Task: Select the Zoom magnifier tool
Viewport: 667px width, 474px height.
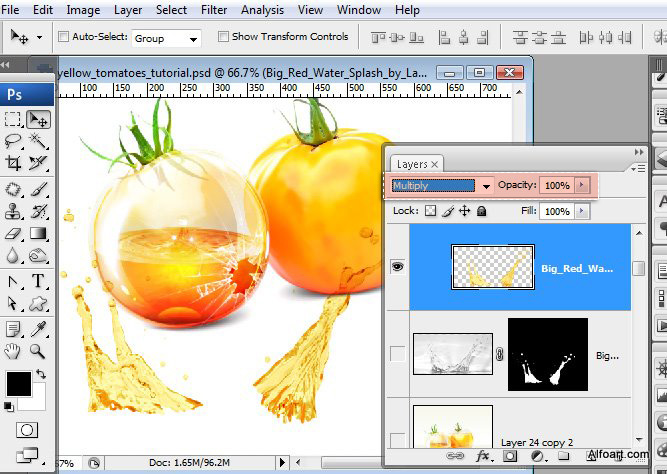Action: coord(38,350)
